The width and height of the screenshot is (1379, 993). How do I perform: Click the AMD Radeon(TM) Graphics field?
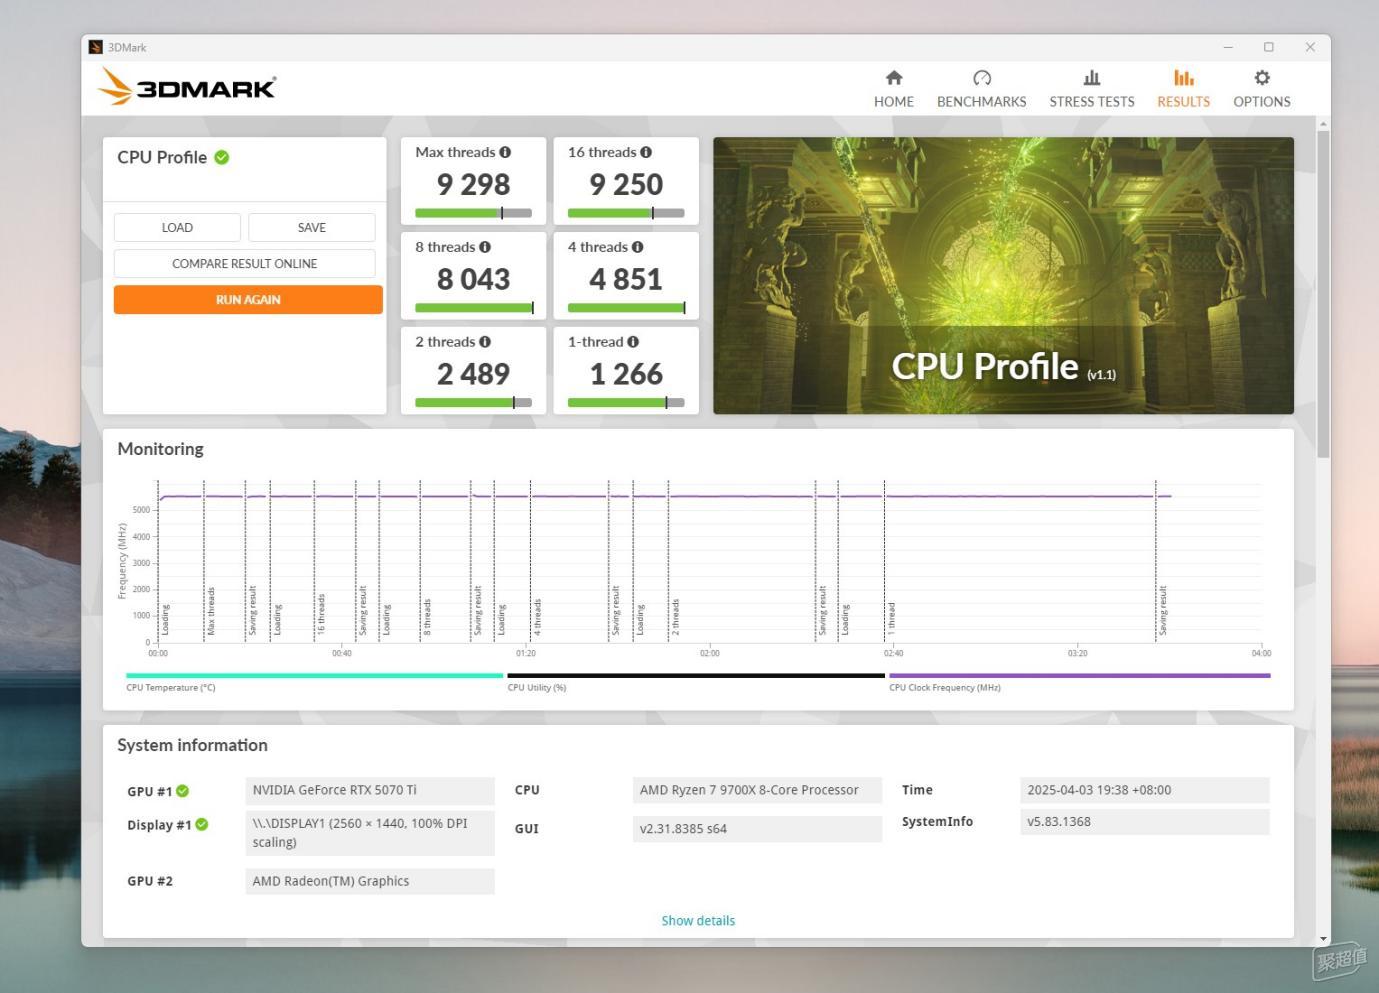(370, 881)
